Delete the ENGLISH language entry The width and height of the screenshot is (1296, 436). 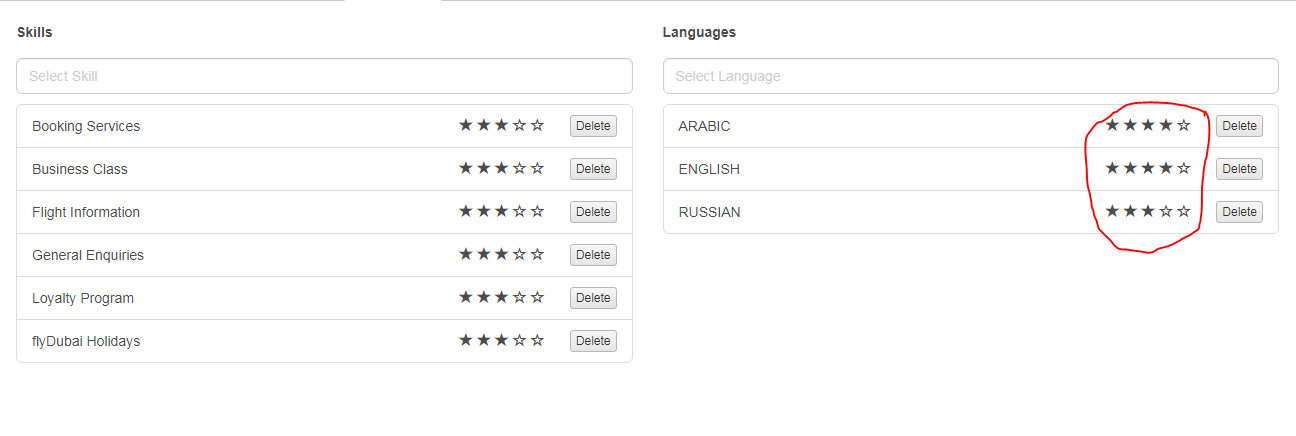tap(1239, 169)
